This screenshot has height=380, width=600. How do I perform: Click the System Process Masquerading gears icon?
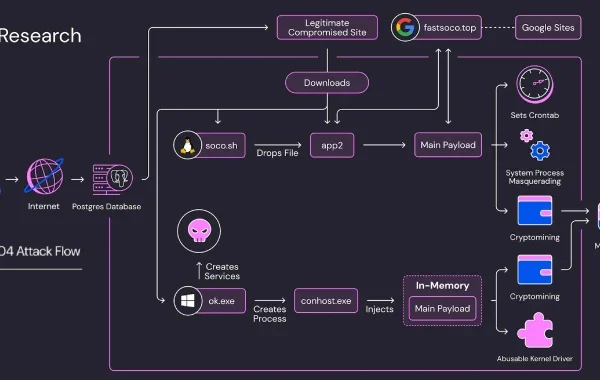[535, 145]
